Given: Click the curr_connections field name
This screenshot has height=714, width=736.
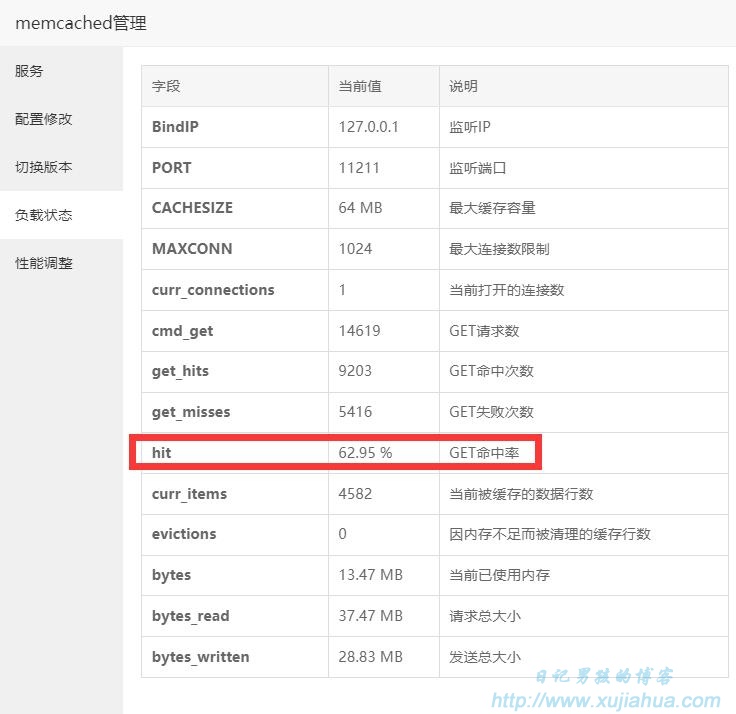Looking at the screenshot, I should click(x=213, y=290).
